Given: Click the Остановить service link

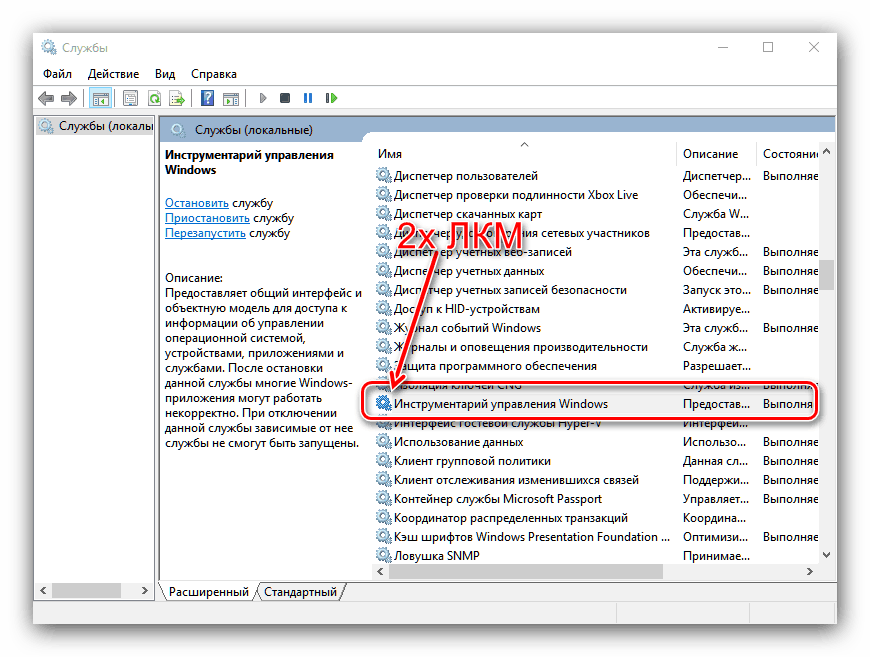Looking at the screenshot, I should point(196,203).
